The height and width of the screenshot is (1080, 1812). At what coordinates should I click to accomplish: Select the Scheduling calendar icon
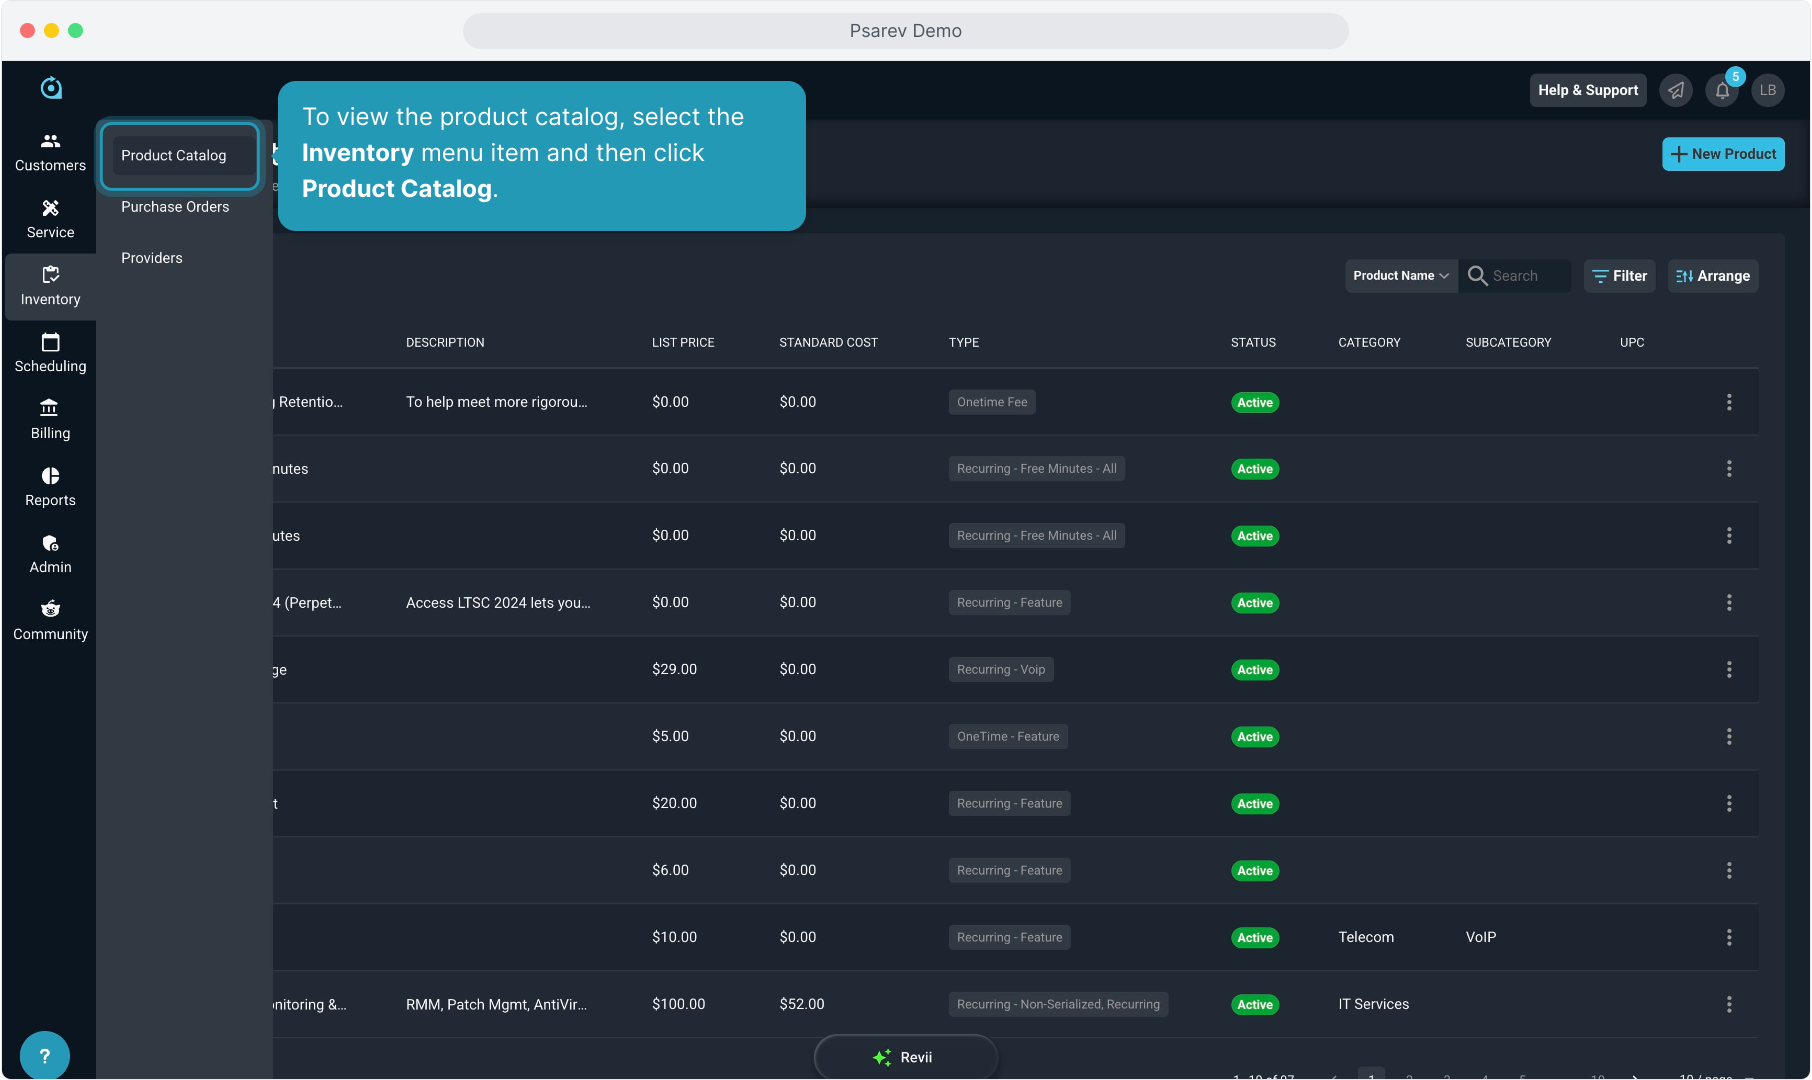tap(50, 343)
